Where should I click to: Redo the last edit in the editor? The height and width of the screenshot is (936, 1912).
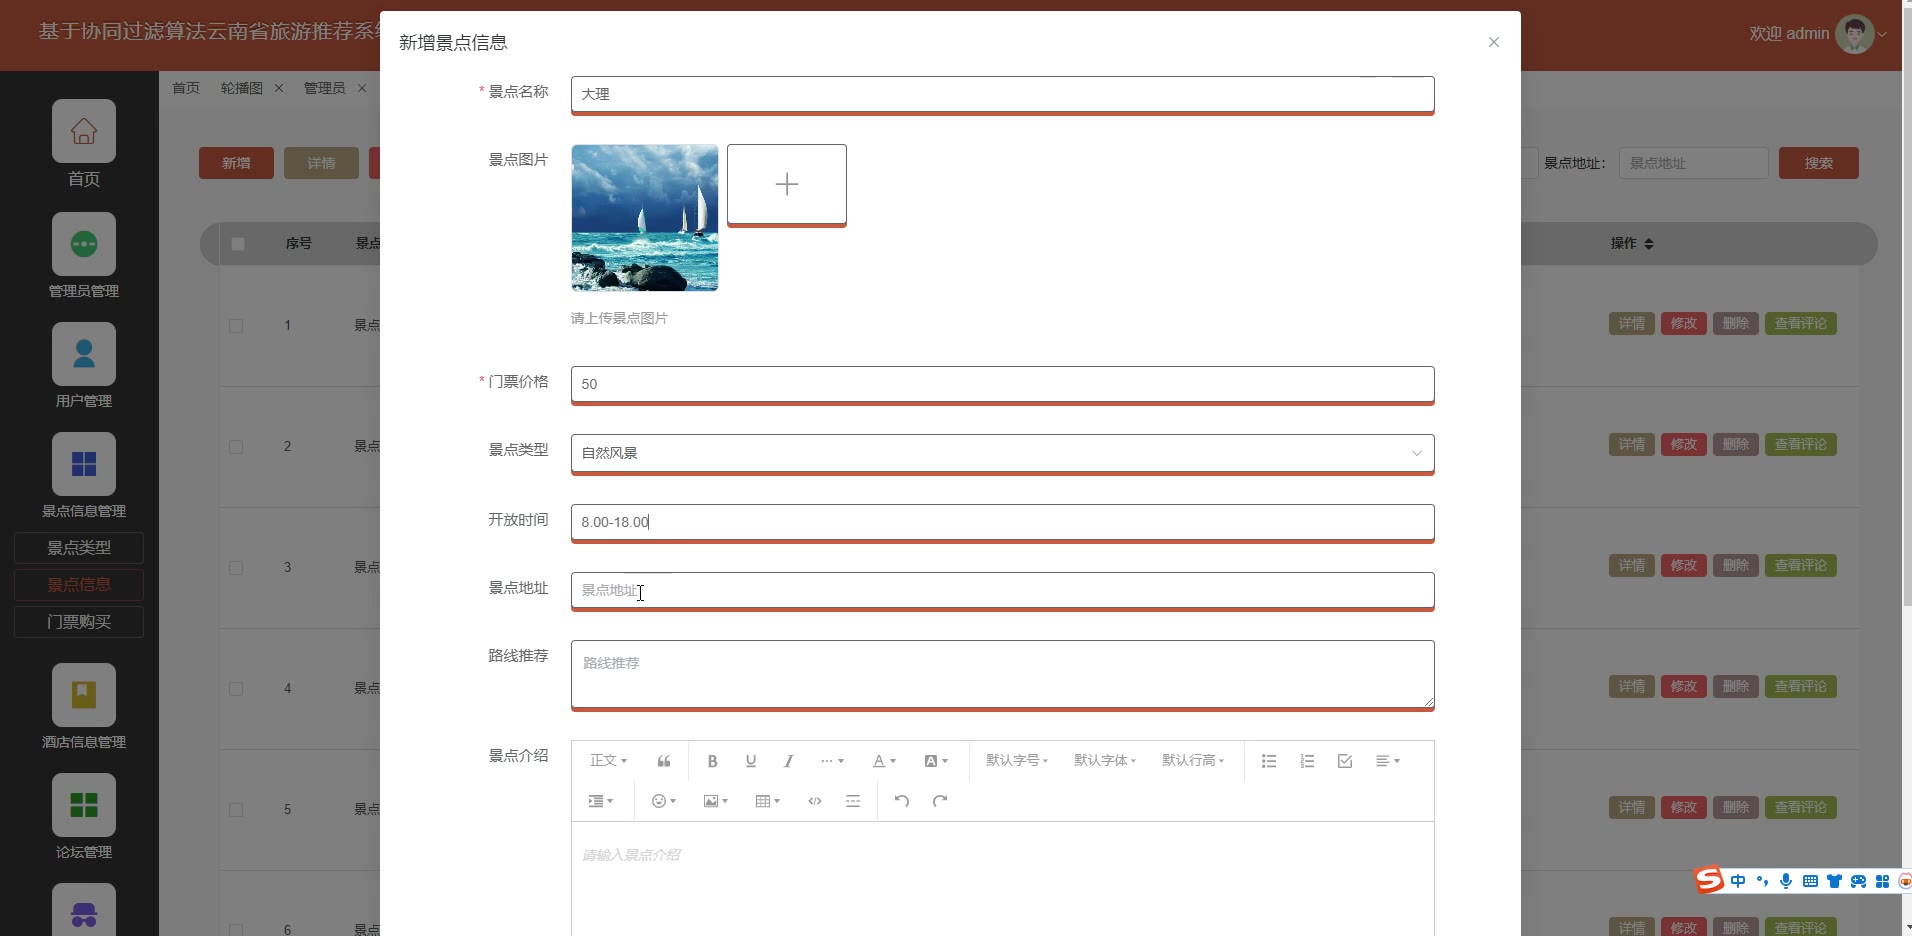point(940,801)
